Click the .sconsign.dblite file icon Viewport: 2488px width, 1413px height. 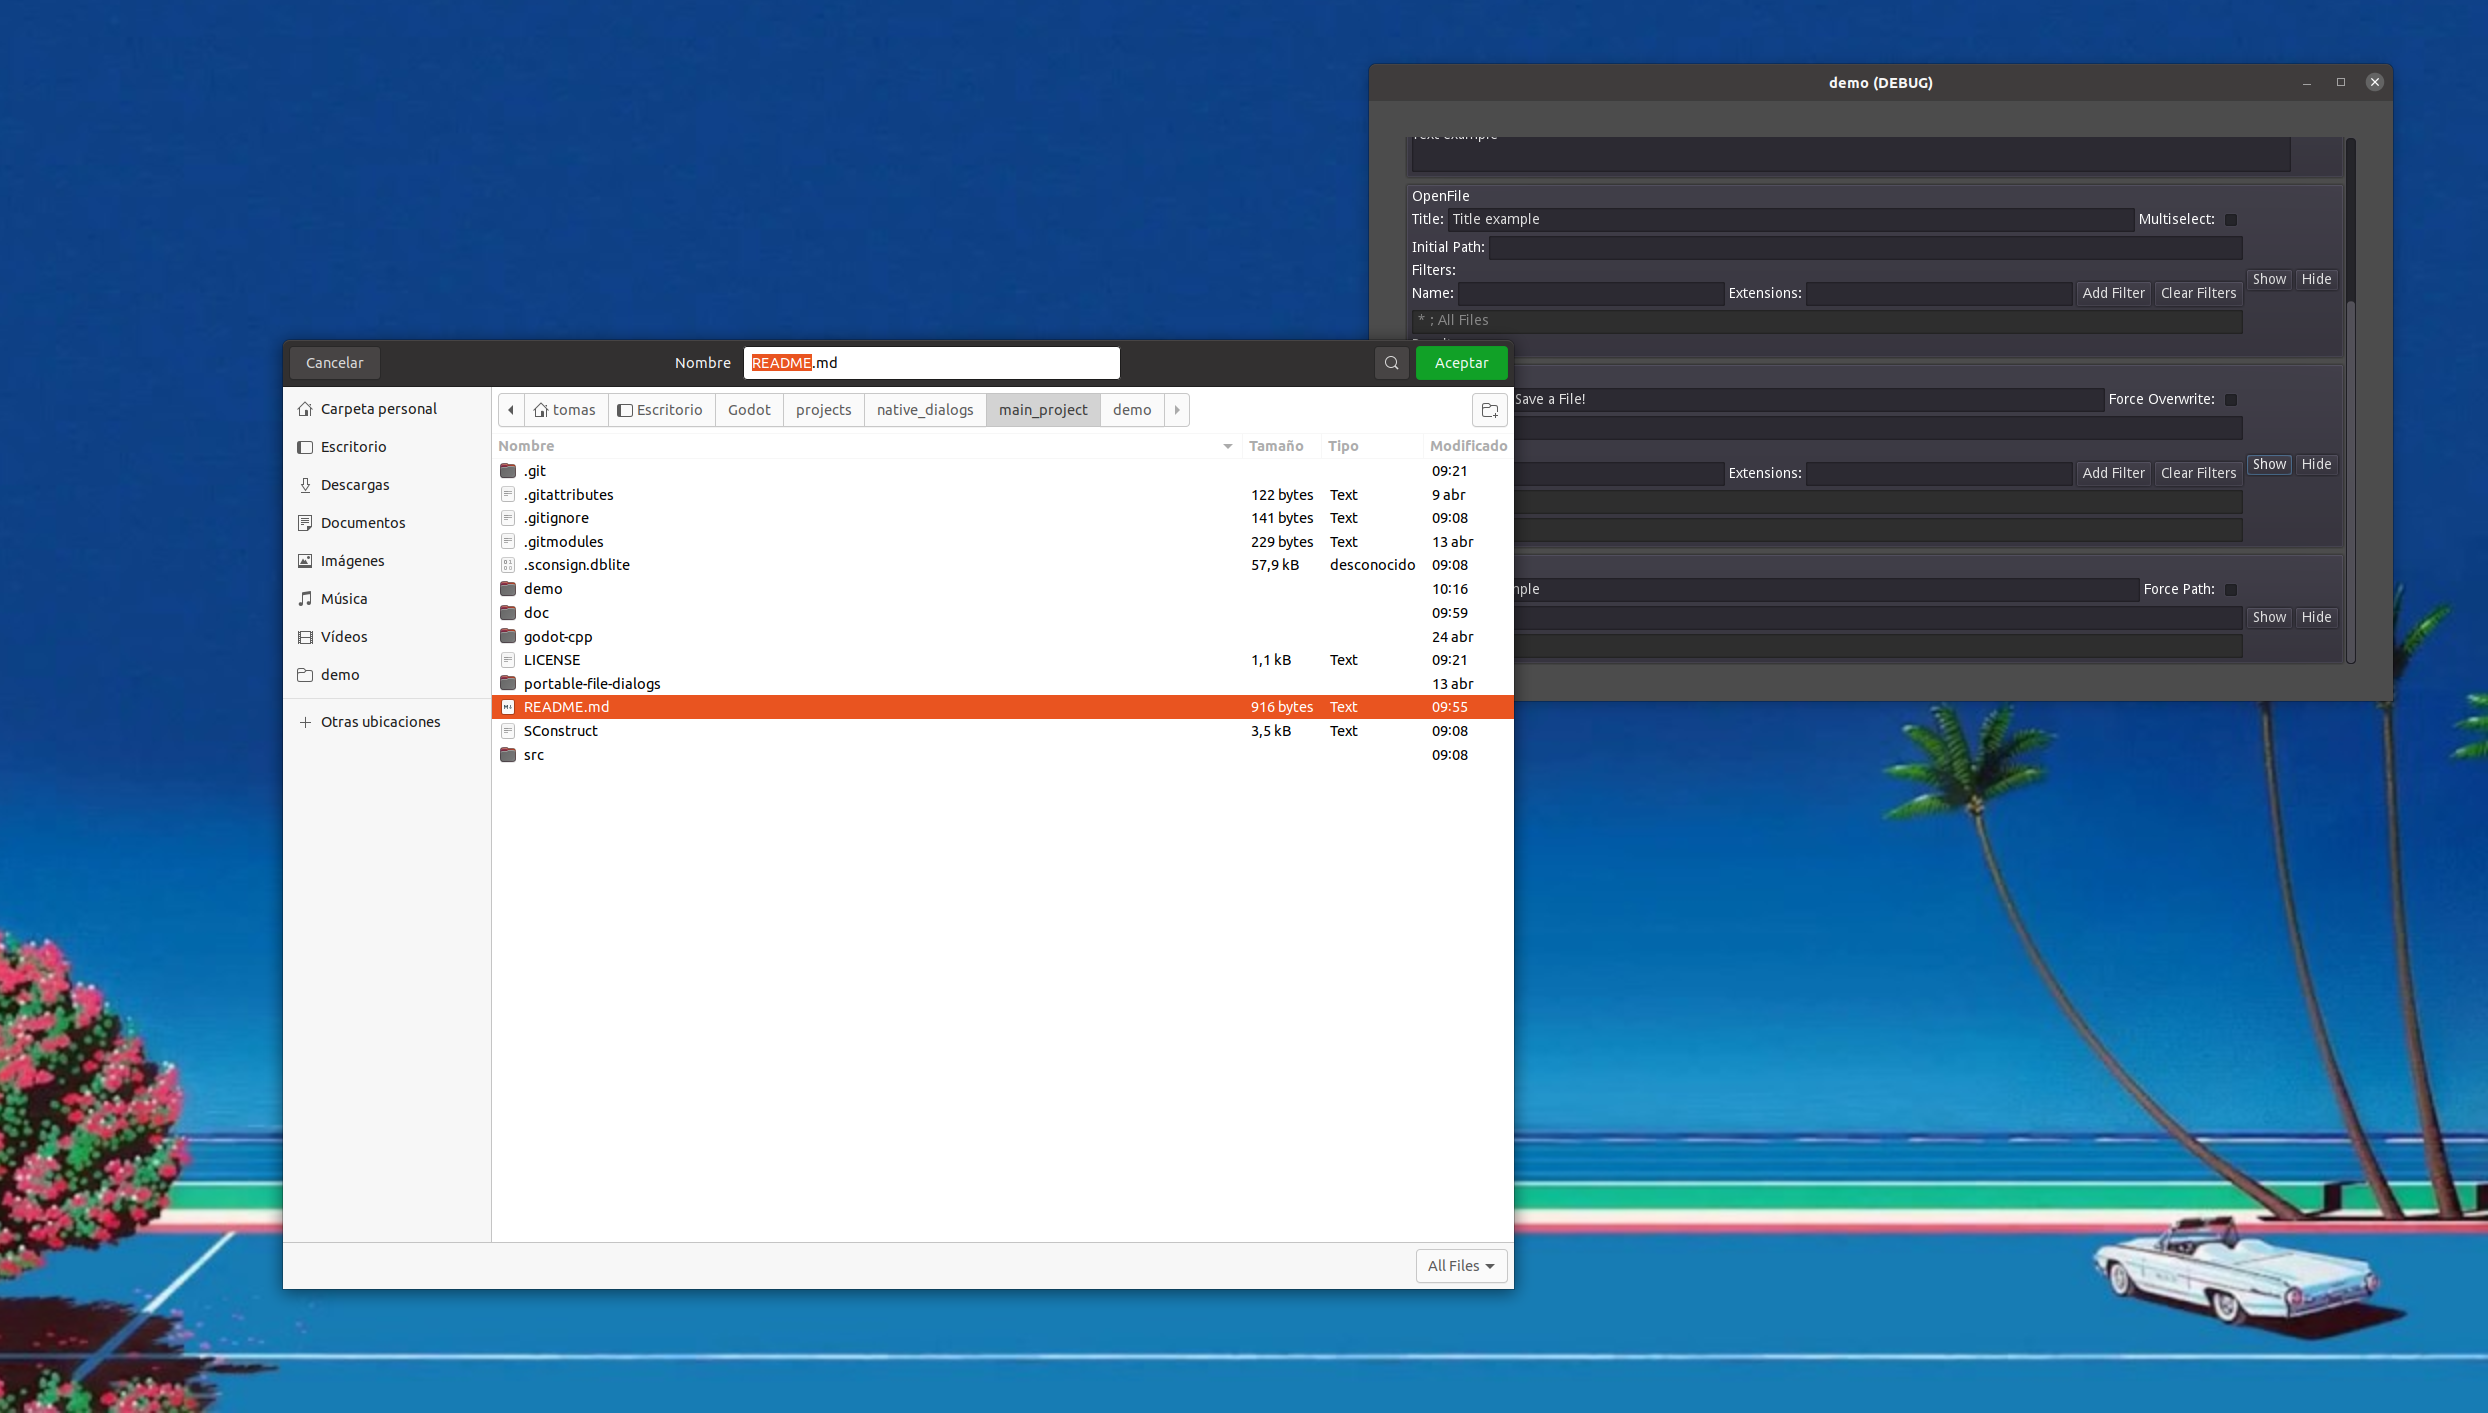click(x=508, y=565)
